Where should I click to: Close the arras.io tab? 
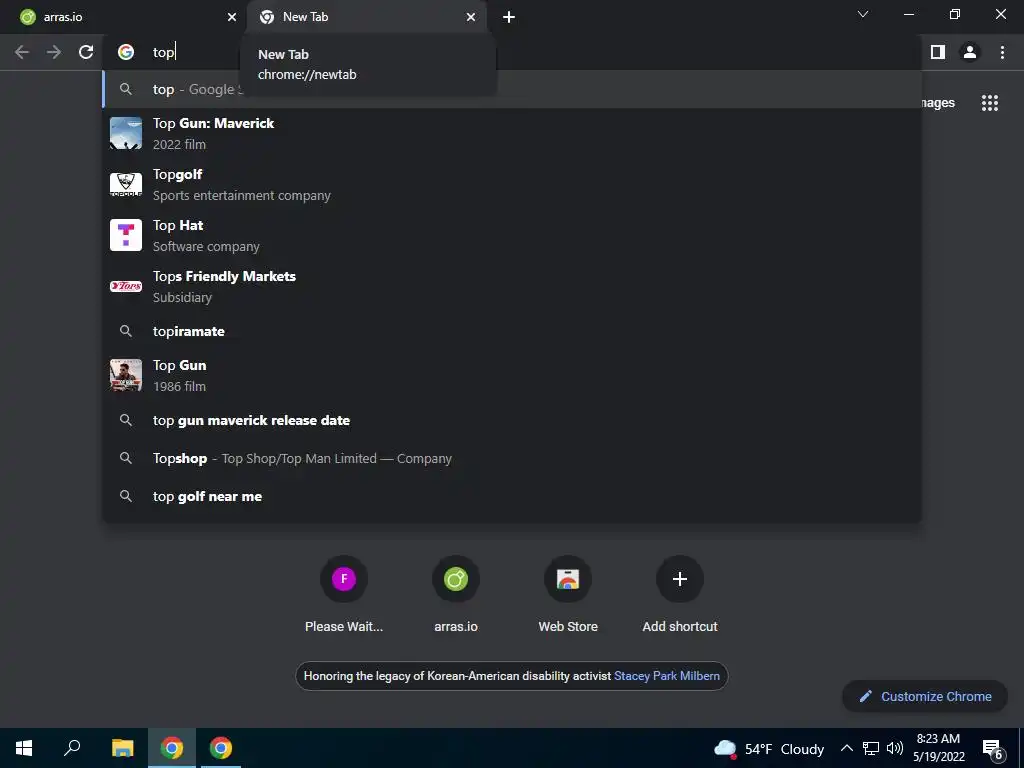pos(232,17)
